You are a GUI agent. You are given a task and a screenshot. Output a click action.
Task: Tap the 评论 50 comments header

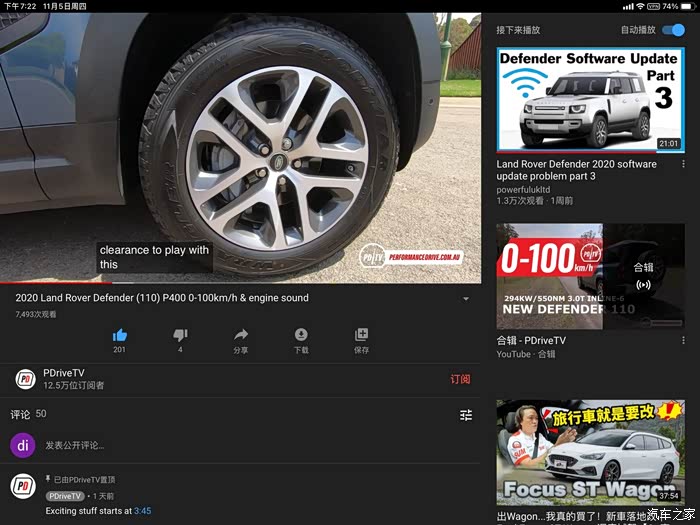click(29, 414)
